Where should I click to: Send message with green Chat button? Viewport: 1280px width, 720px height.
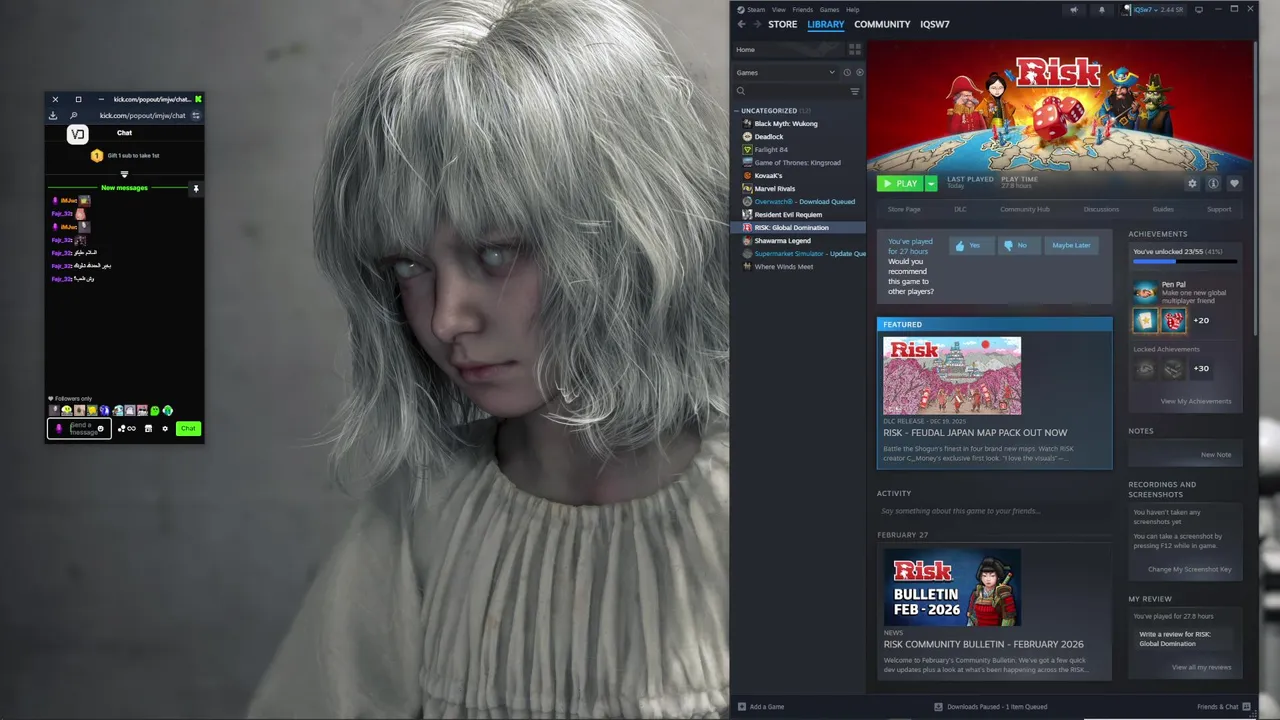point(188,429)
